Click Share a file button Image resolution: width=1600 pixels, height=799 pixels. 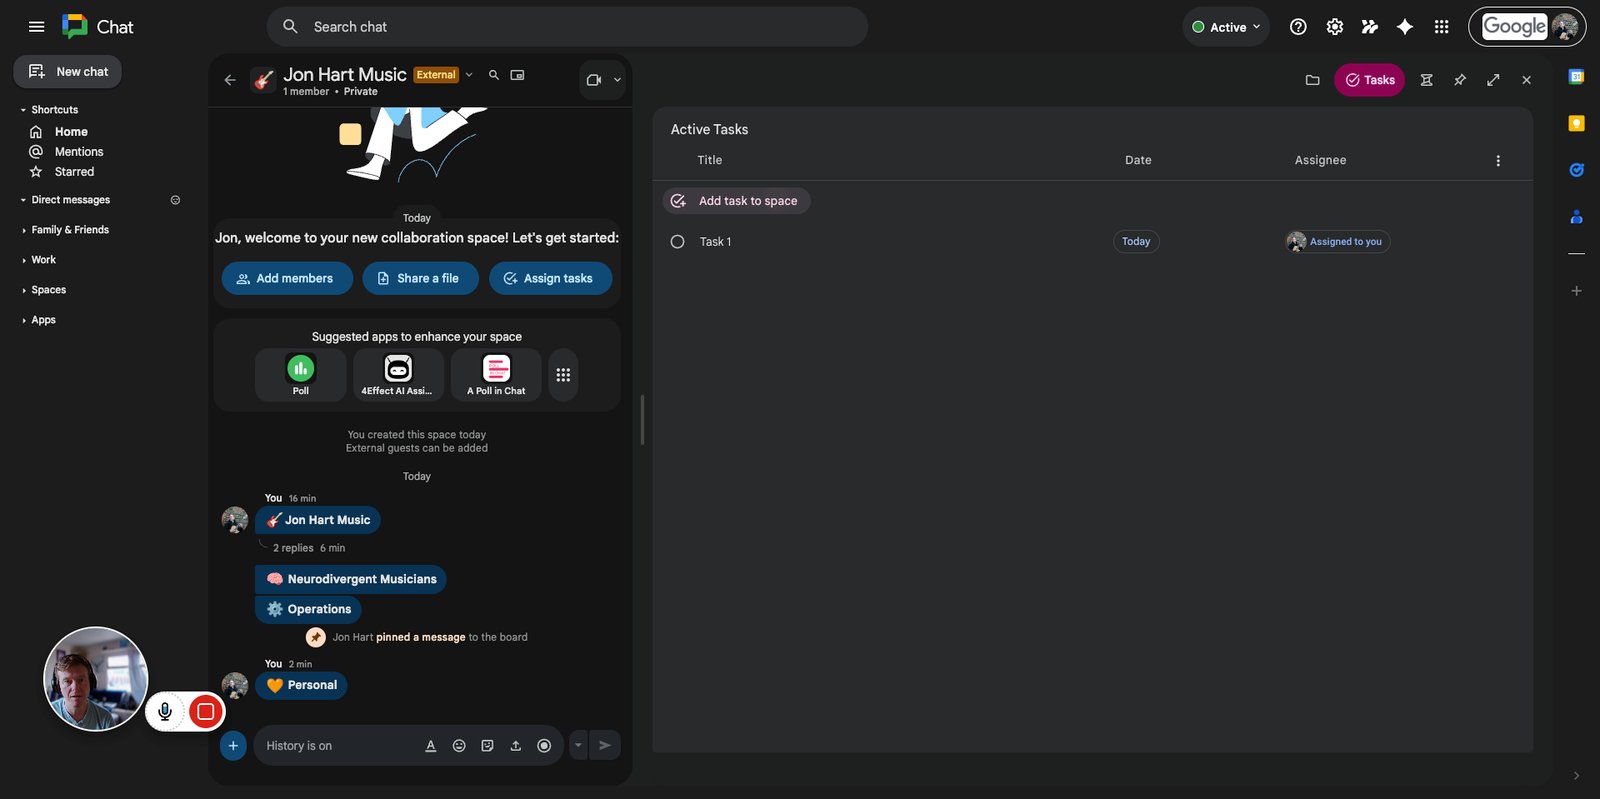click(x=420, y=278)
